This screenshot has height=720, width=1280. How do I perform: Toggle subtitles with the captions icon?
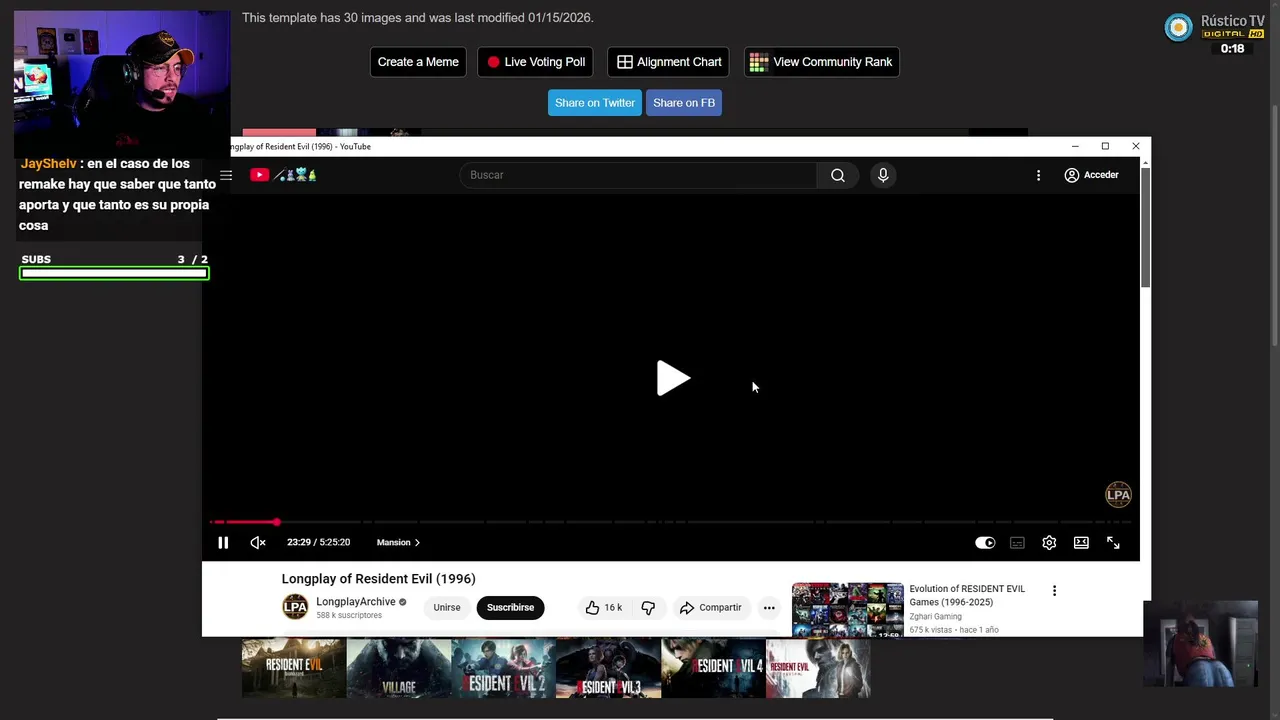click(1017, 543)
